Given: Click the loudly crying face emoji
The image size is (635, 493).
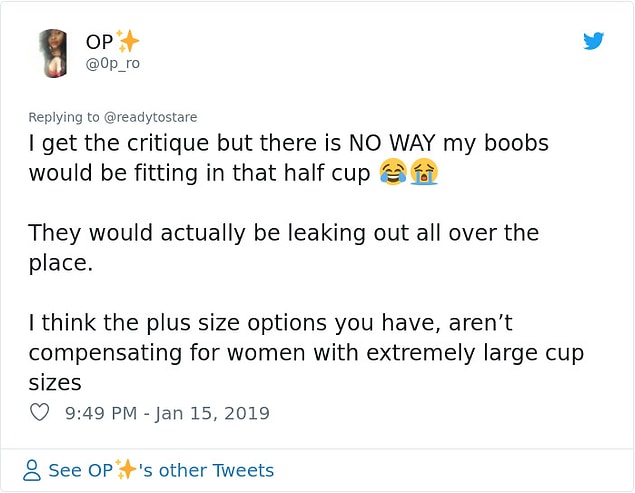Looking at the screenshot, I should coord(424,172).
